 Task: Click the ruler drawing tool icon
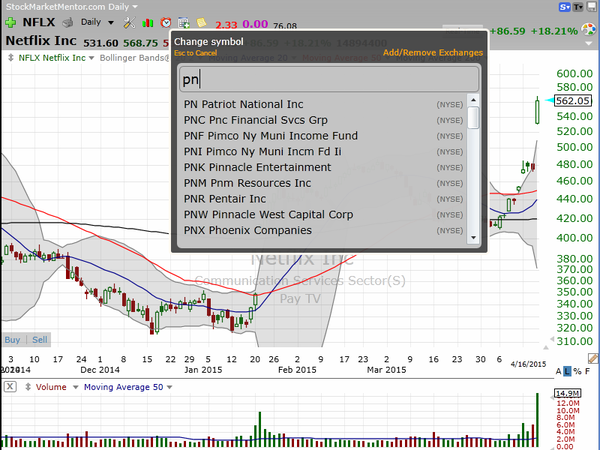pos(593,358)
